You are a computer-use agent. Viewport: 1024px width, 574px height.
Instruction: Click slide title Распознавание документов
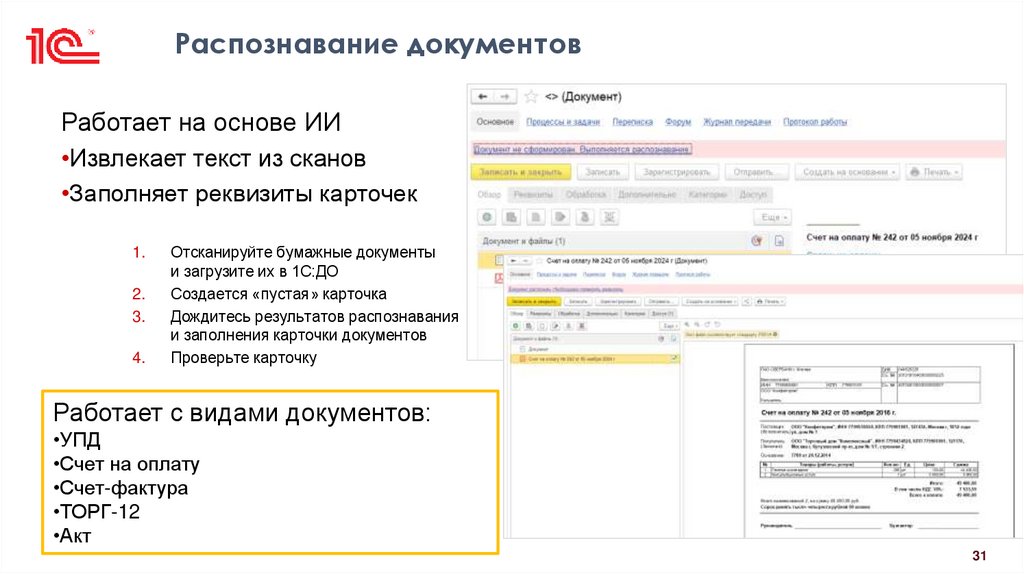tap(377, 44)
